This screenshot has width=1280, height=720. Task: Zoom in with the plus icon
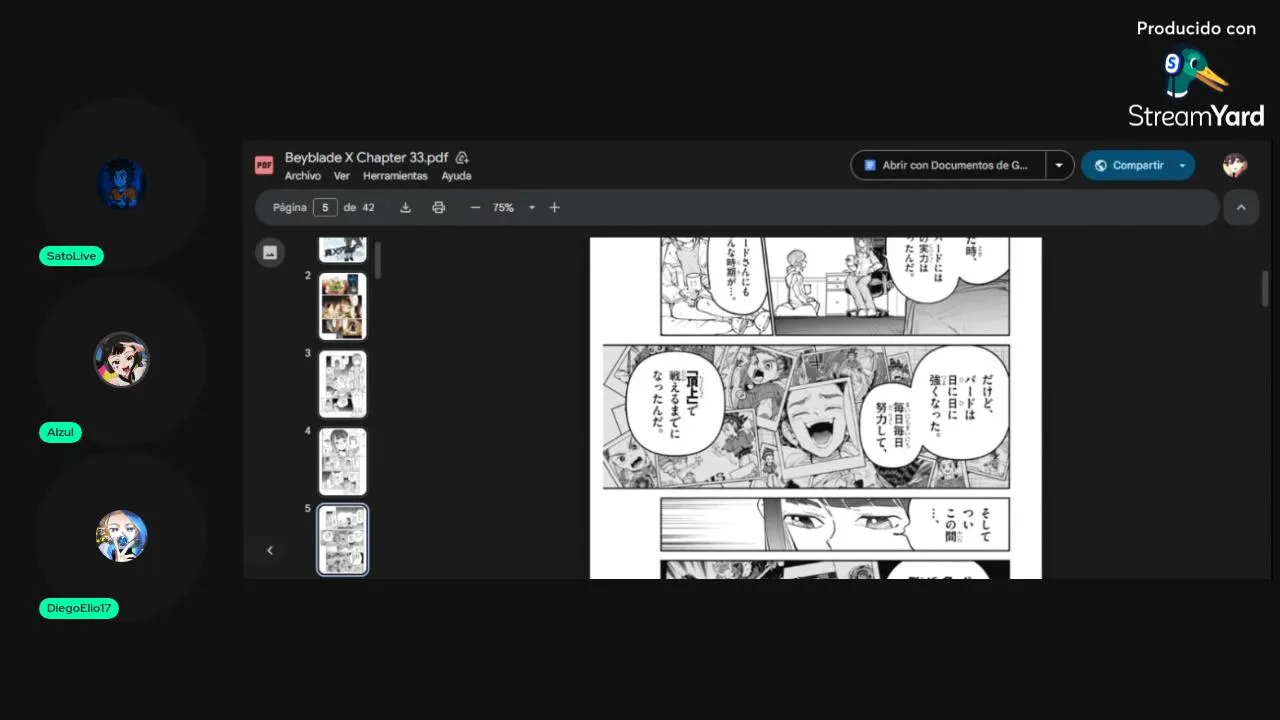click(x=554, y=207)
